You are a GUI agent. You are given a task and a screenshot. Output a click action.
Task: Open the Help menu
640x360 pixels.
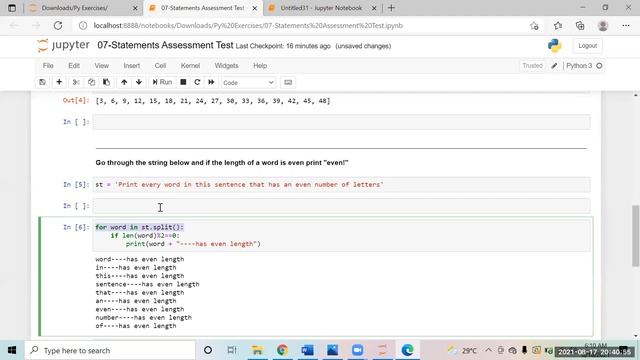tap(260, 66)
